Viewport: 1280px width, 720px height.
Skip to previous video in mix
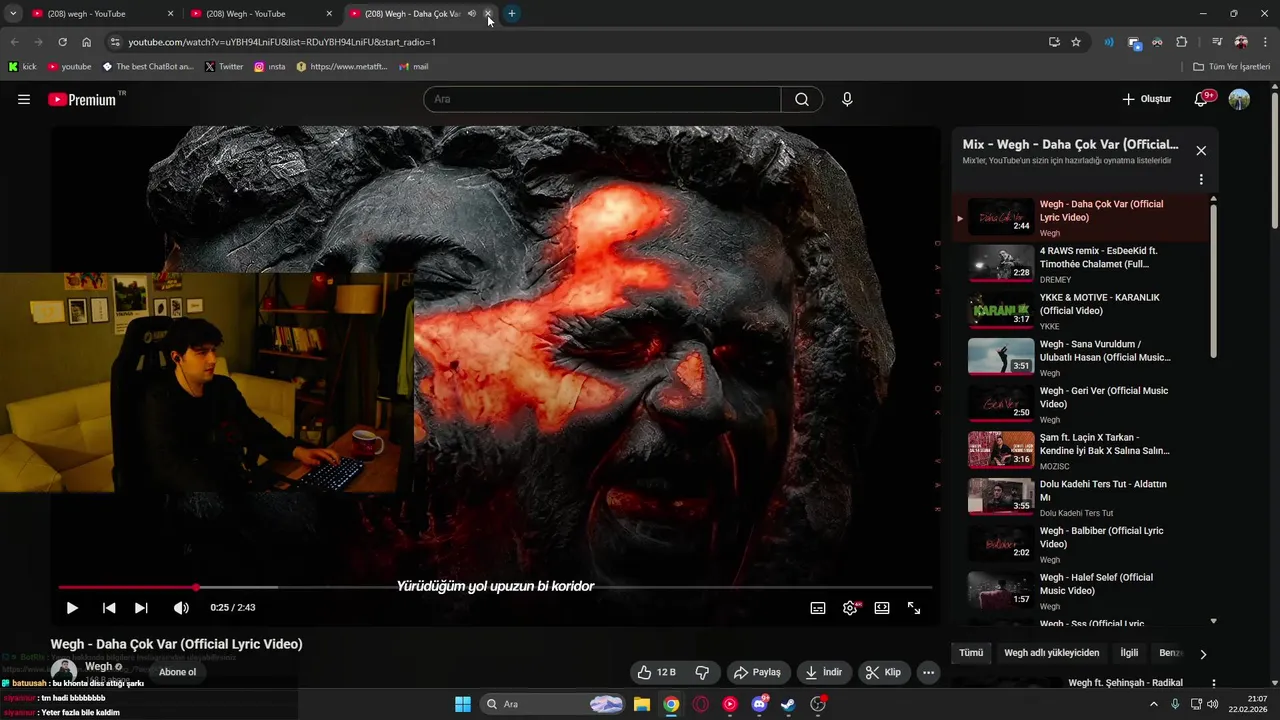click(109, 608)
